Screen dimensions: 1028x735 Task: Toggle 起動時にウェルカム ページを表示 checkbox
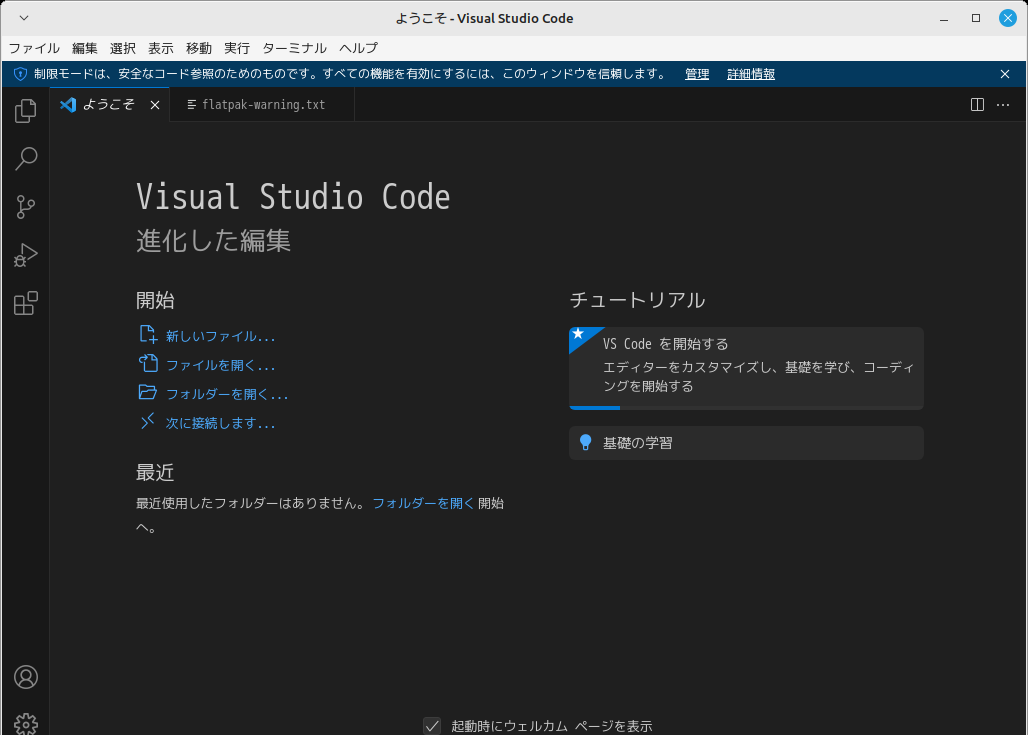(x=432, y=726)
